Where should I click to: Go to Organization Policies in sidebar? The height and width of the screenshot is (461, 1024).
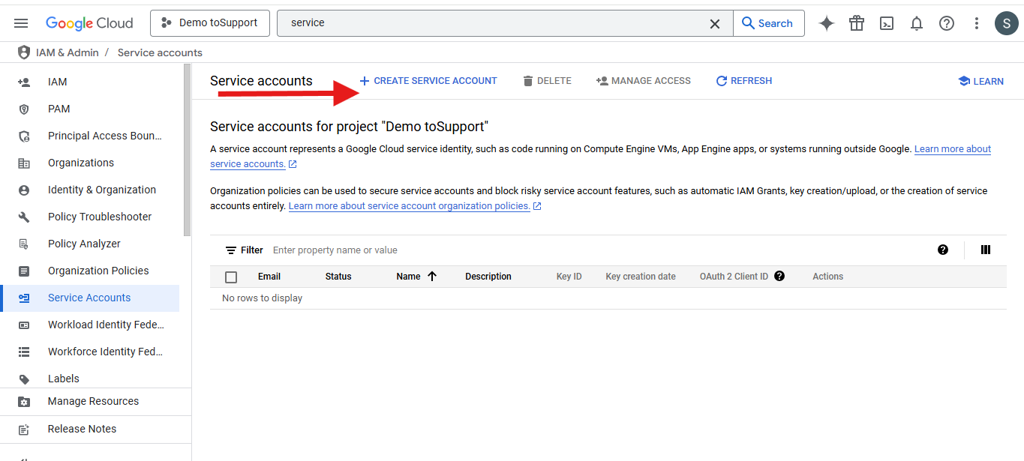pyautogui.click(x=98, y=271)
